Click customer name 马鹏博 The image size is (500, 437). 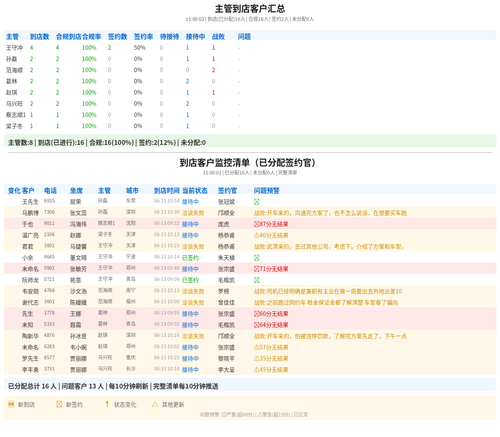(x=30, y=213)
